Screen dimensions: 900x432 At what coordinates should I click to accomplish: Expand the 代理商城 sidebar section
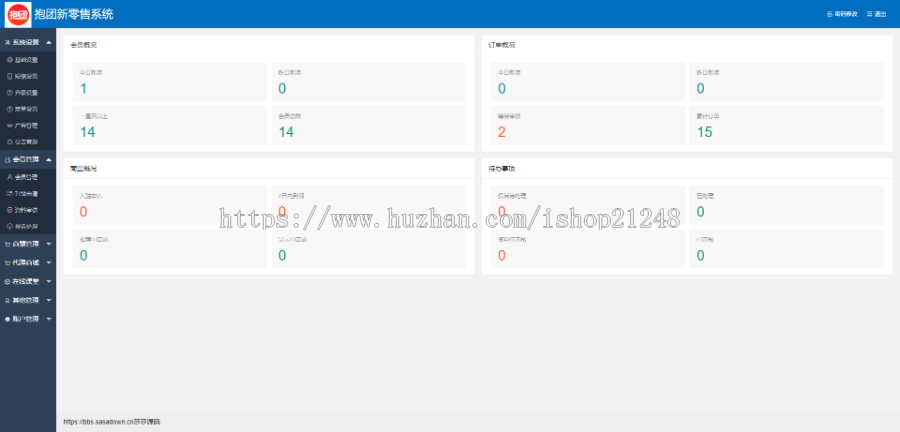coord(28,261)
